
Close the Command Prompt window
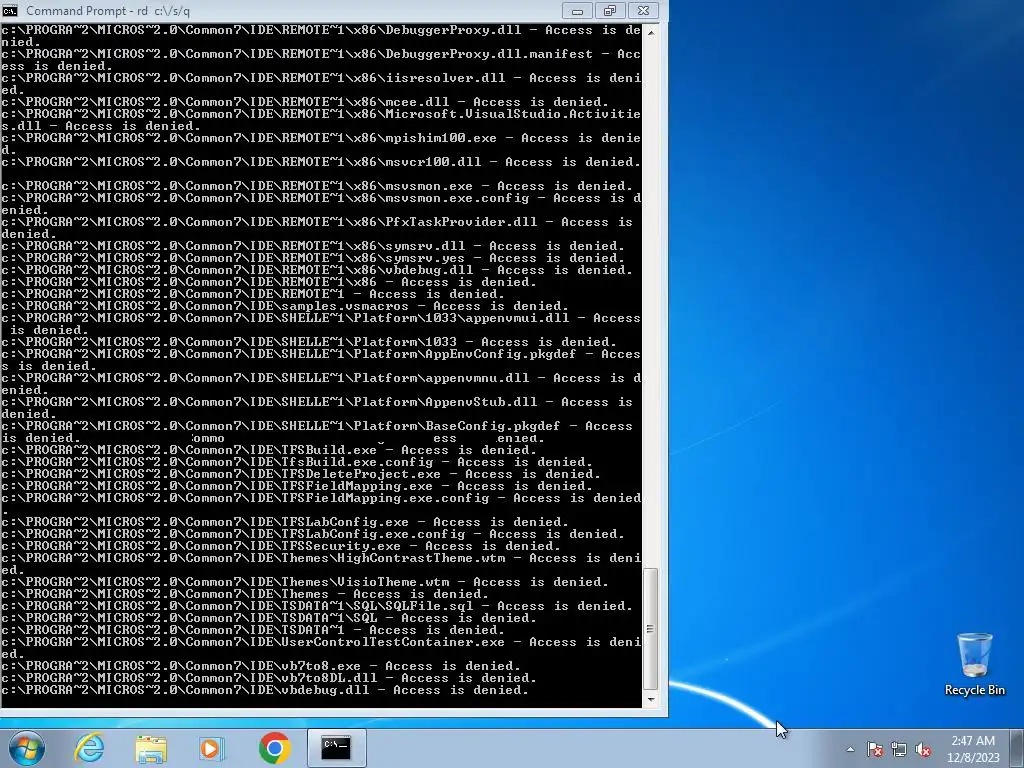pos(643,11)
